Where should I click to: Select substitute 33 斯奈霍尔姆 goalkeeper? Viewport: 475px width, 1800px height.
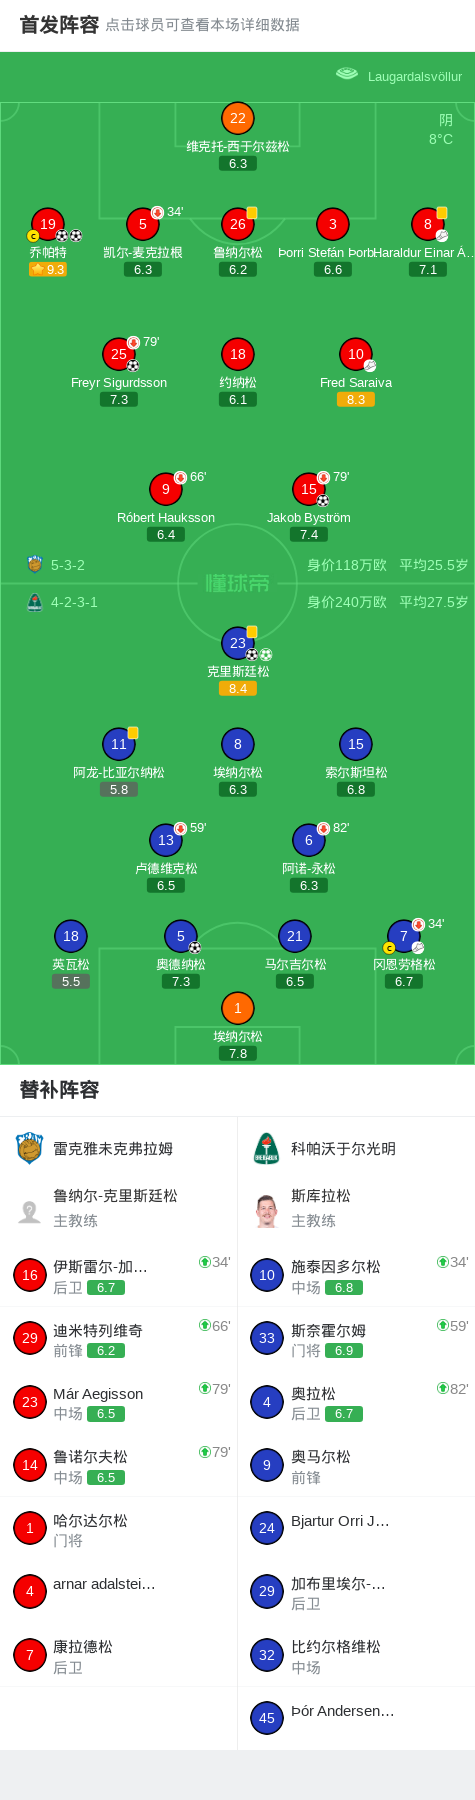(x=356, y=1338)
